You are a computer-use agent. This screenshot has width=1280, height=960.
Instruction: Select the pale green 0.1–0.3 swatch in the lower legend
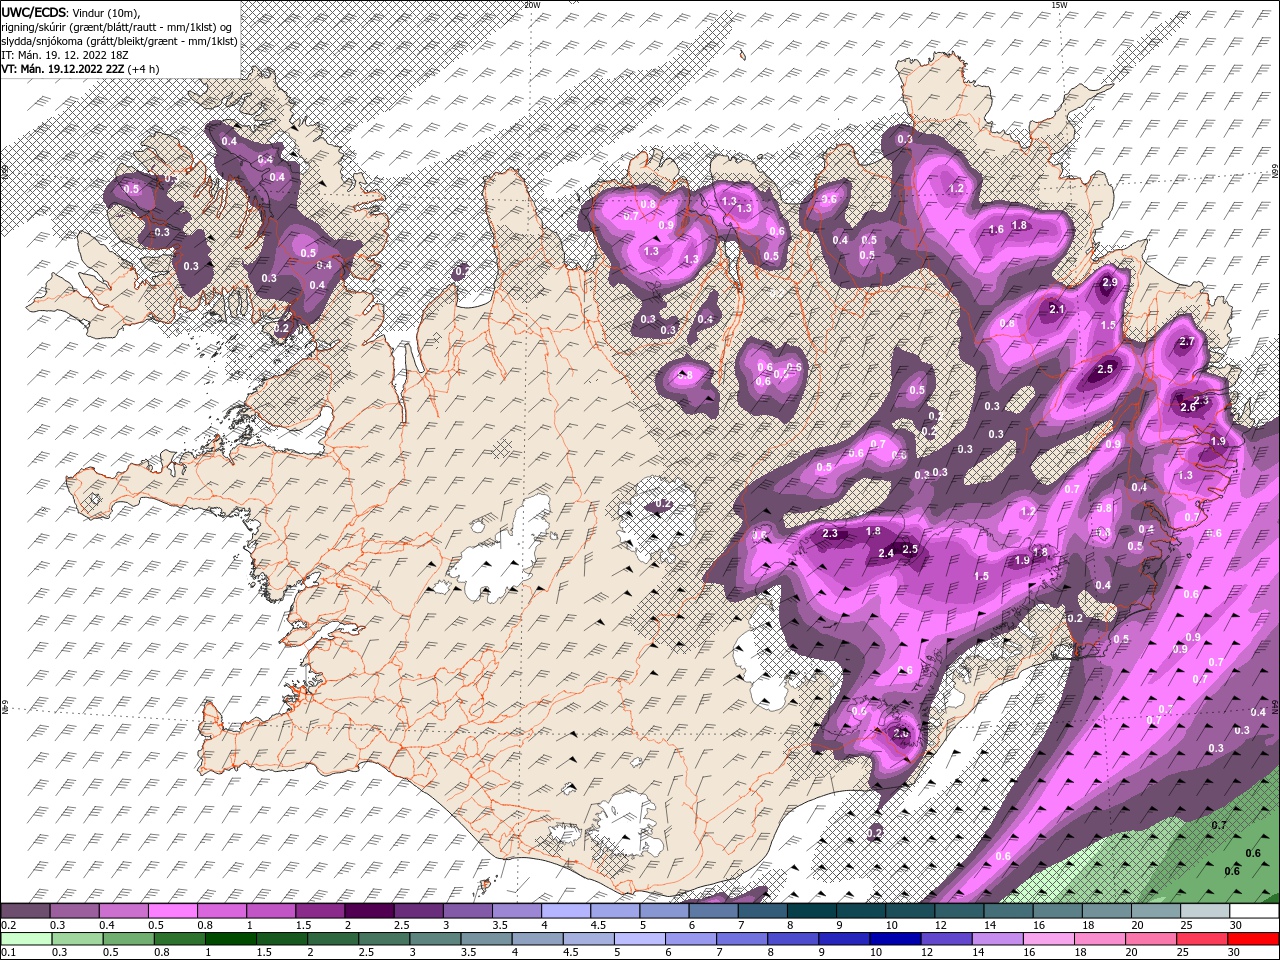point(25,939)
